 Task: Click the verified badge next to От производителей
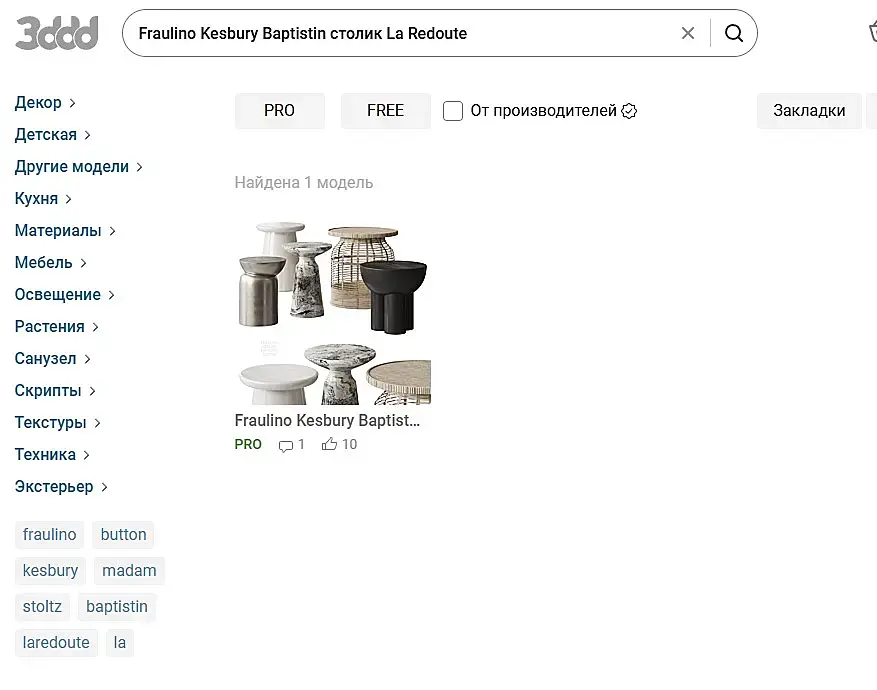[629, 111]
